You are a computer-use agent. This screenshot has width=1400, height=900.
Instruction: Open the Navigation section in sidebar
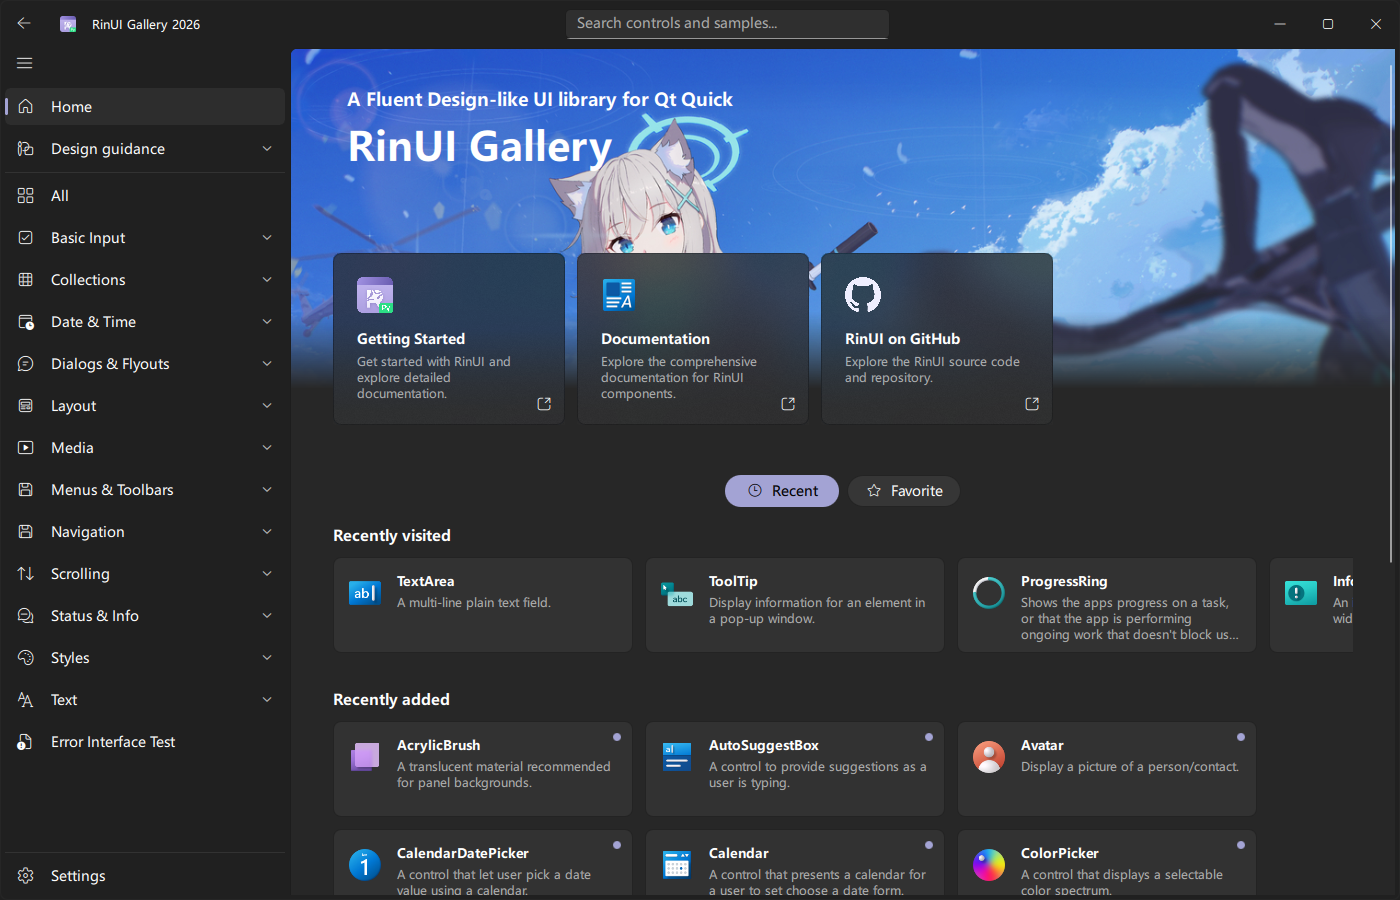145,532
